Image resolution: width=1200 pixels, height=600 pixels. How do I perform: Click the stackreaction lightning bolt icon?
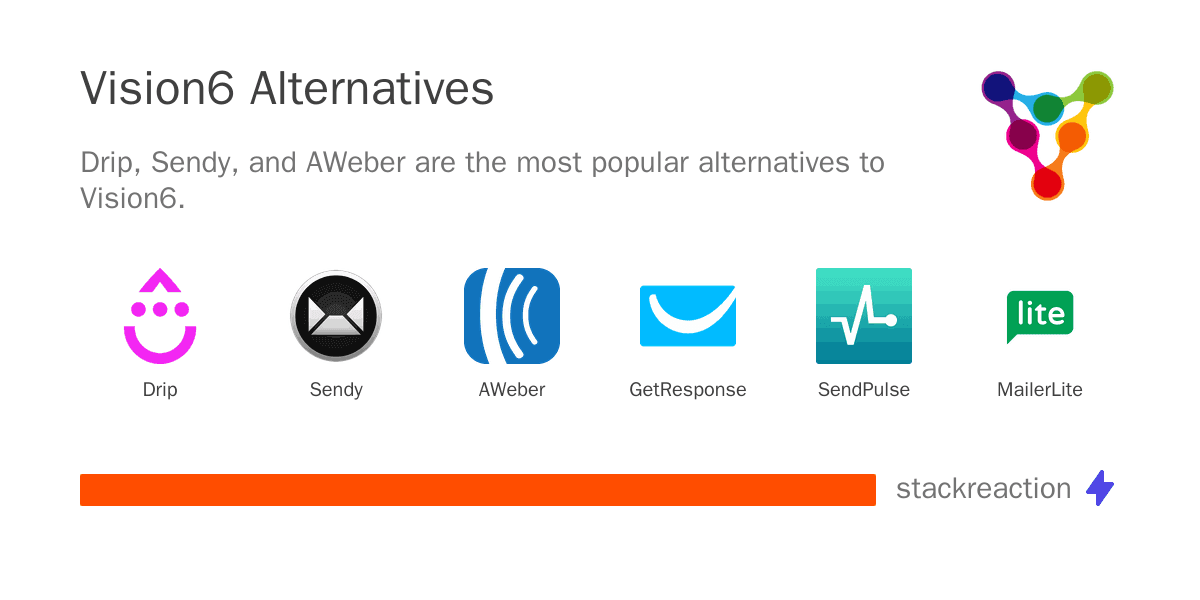click(x=1100, y=488)
